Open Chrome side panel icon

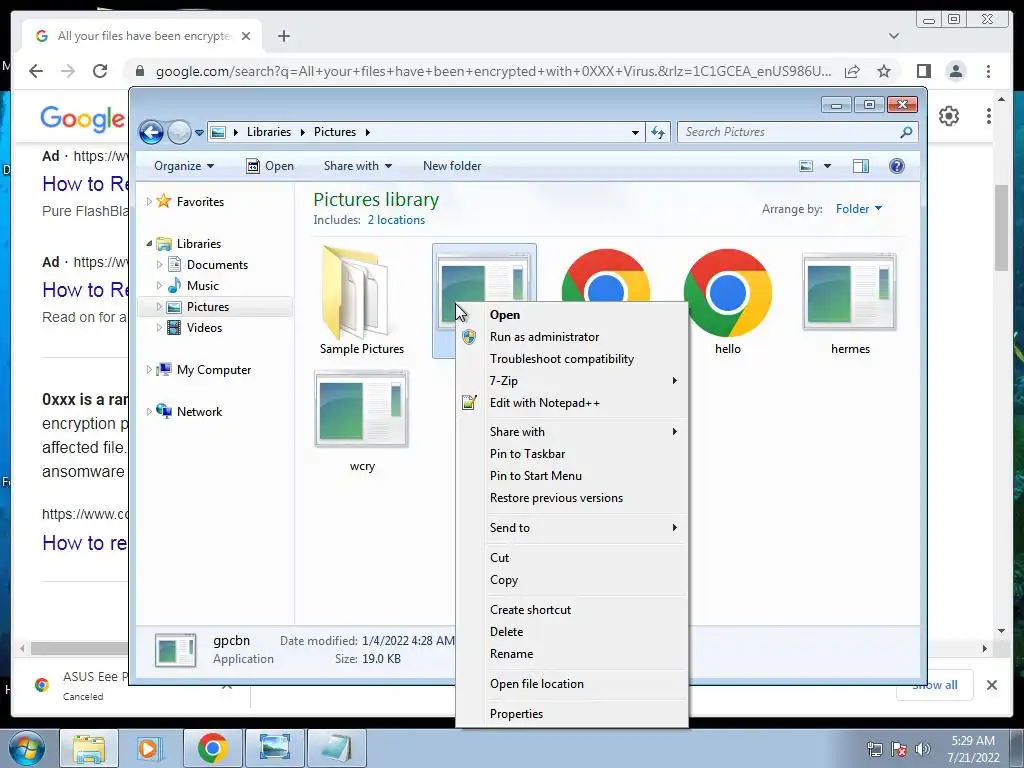(923, 71)
